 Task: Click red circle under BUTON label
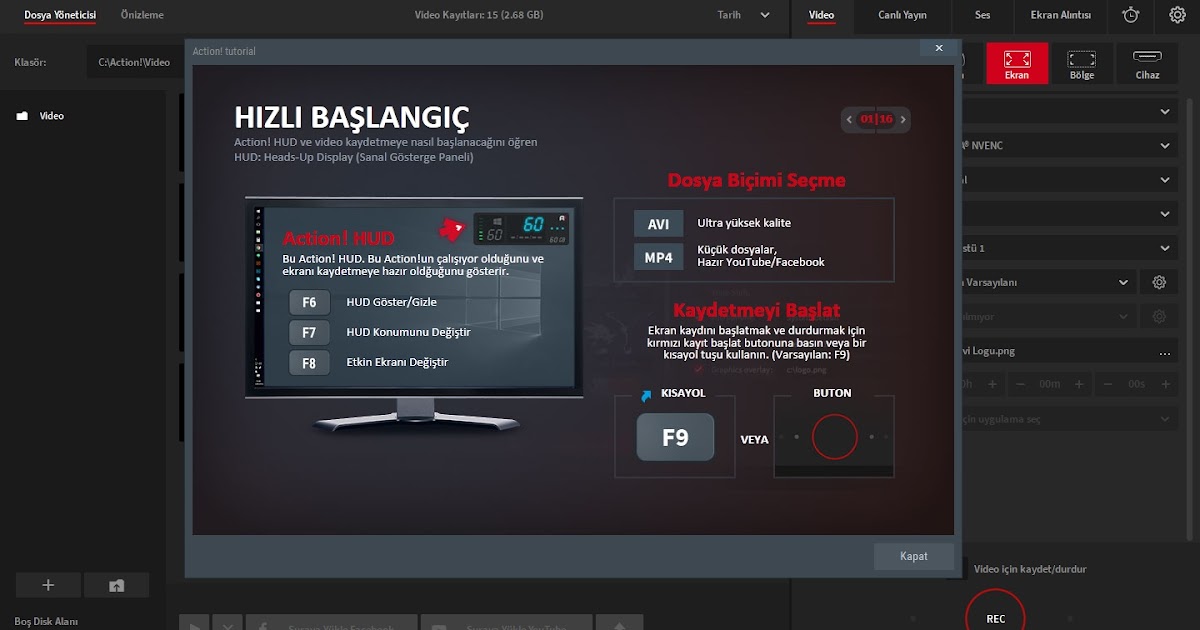pos(834,437)
